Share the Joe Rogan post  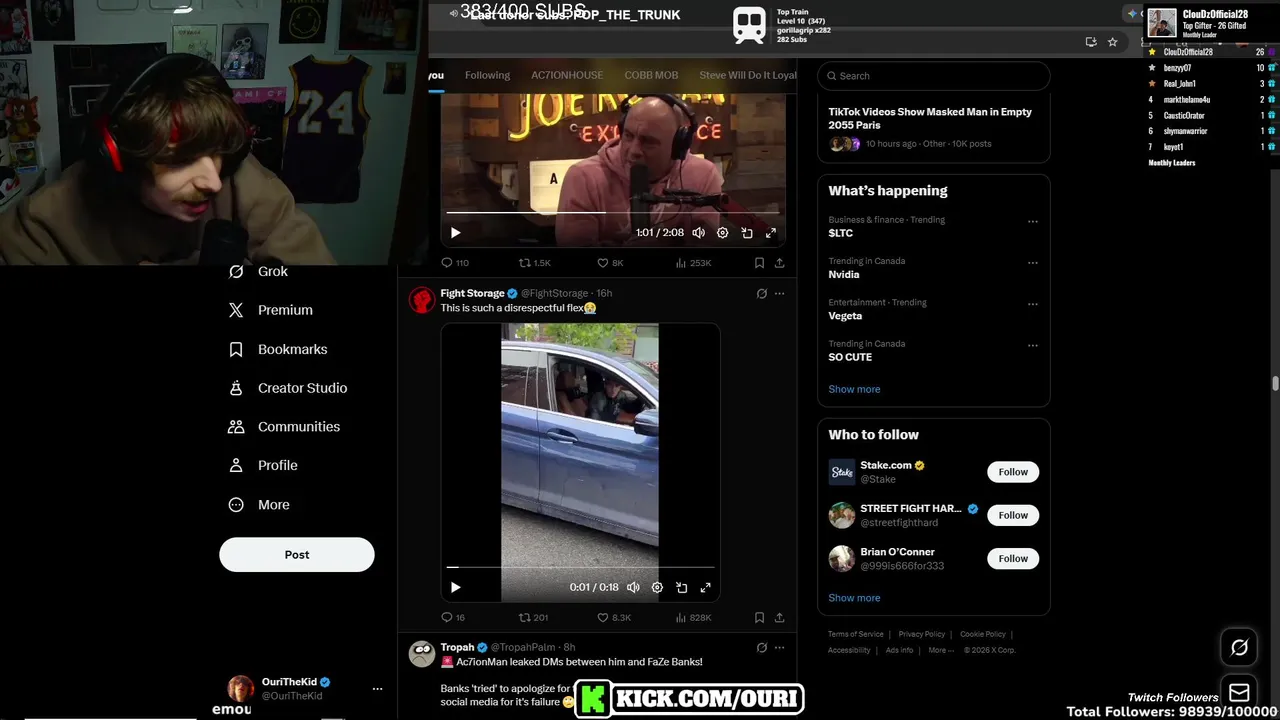[x=779, y=263]
